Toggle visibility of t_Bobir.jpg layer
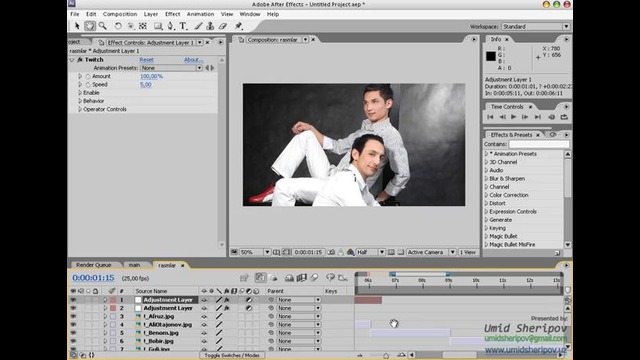Screen dimensions: 640x360 pos(73,341)
